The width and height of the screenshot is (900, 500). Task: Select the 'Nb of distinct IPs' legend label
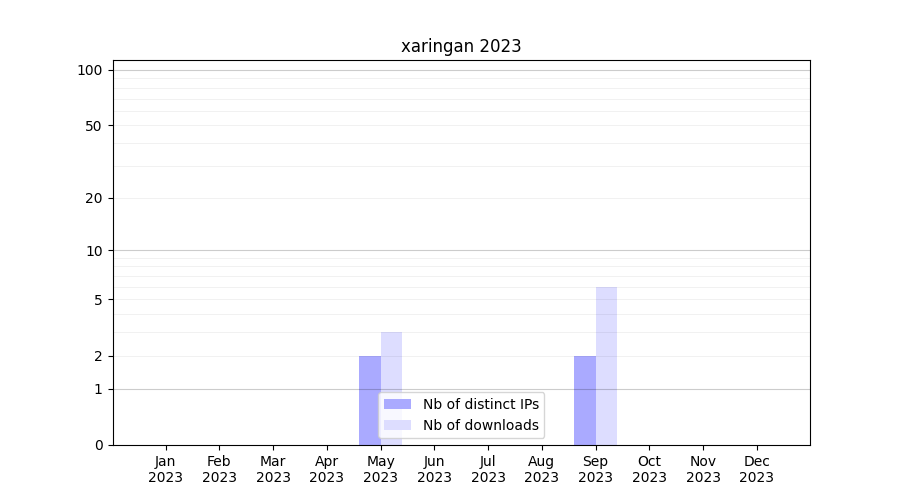pyautogui.click(x=480, y=404)
